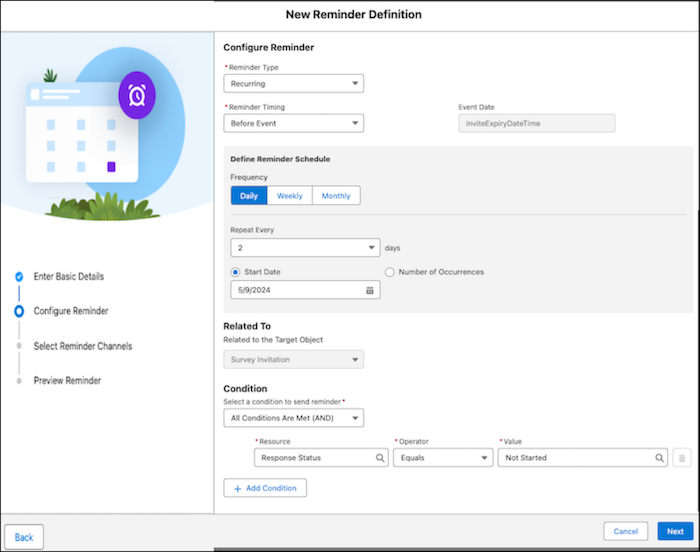Expand the Reminder Timing dropdown

(293, 124)
